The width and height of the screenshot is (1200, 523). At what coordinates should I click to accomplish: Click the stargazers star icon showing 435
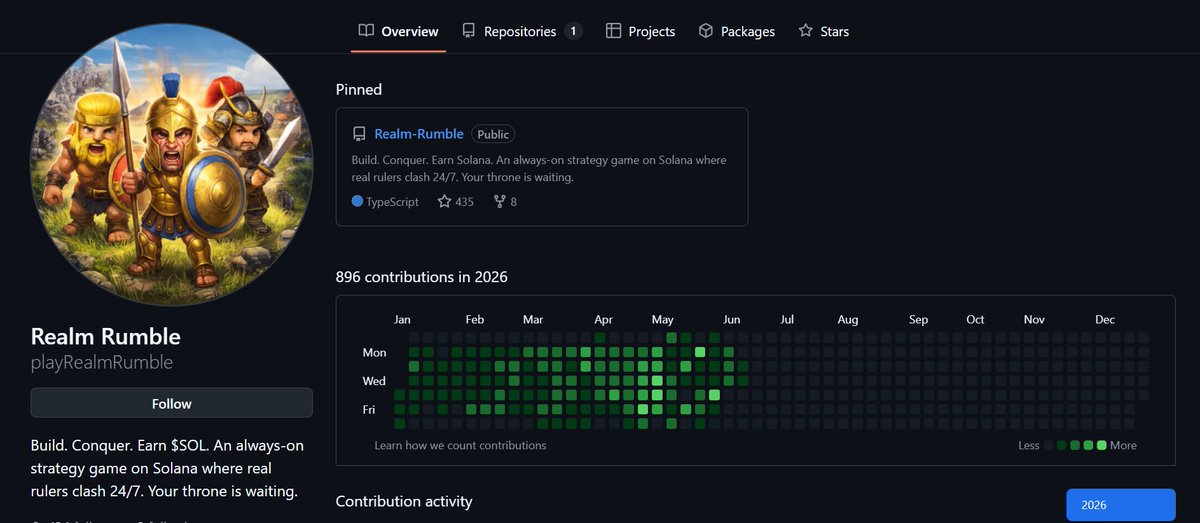444,201
